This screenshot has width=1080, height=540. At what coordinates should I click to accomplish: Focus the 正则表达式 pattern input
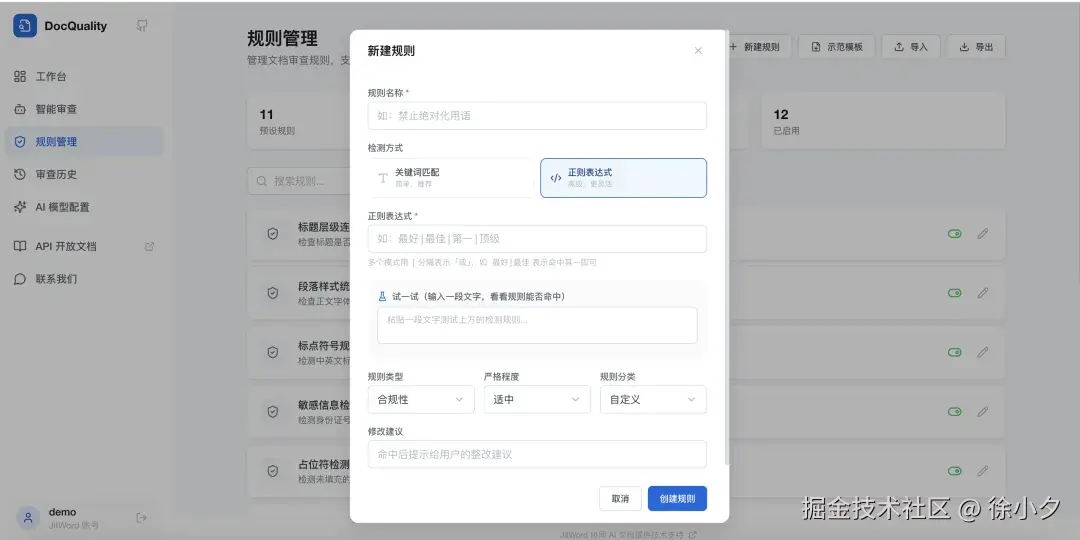pos(537,239)
